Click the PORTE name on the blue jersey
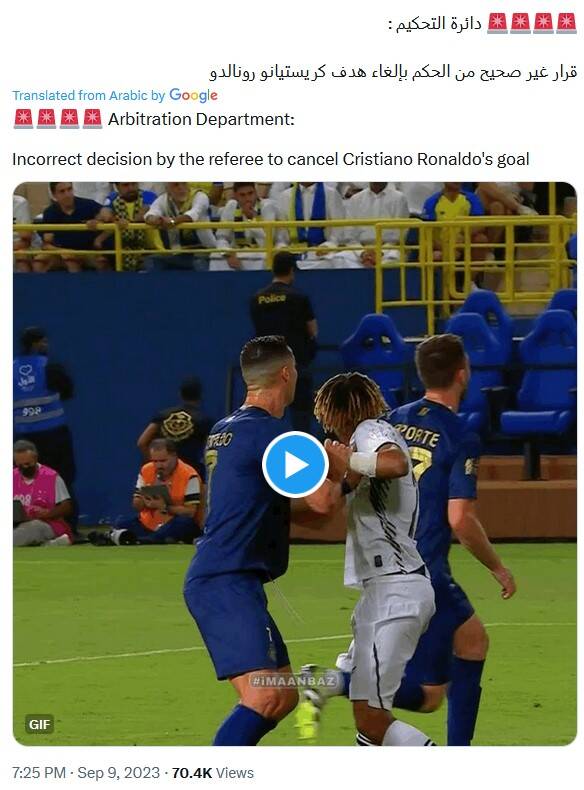This screenshot has width=584, height=790. tap(417, 436)
